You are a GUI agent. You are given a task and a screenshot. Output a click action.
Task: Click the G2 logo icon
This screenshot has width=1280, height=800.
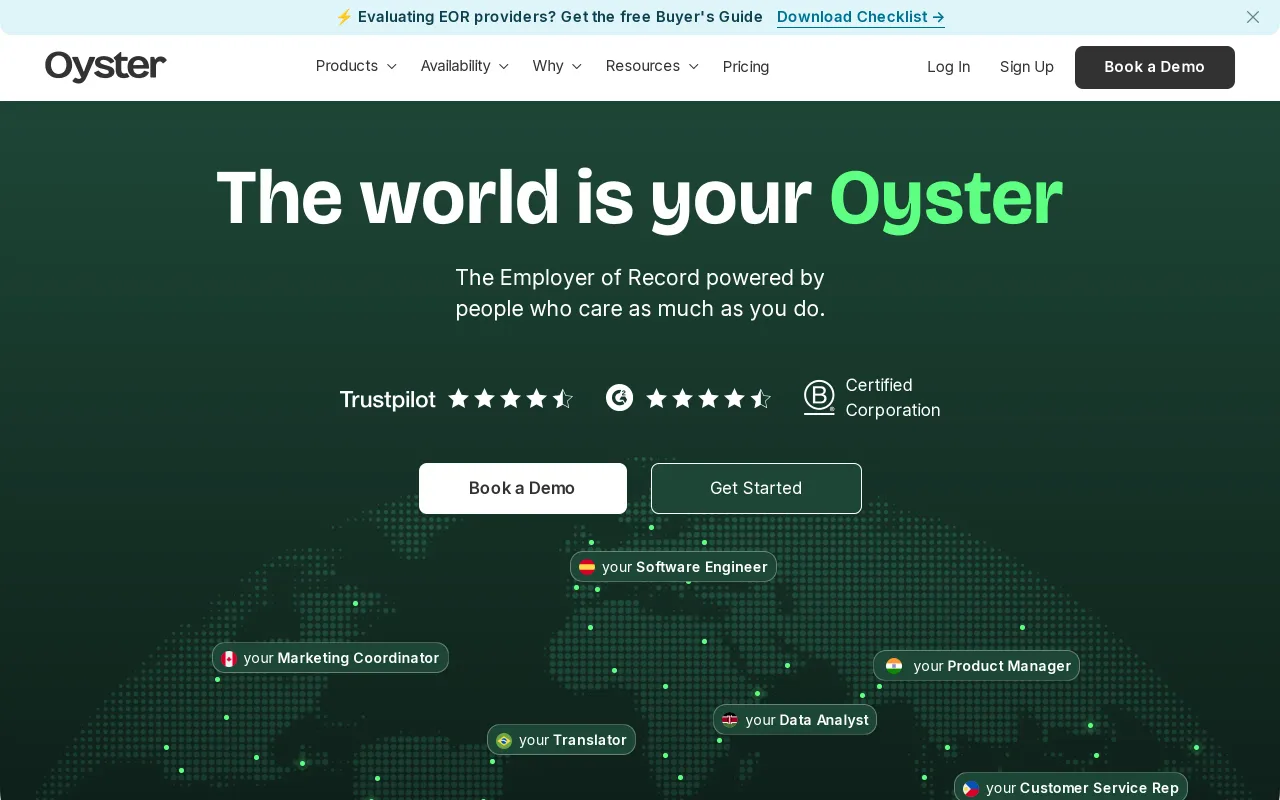tap(620, 398)
